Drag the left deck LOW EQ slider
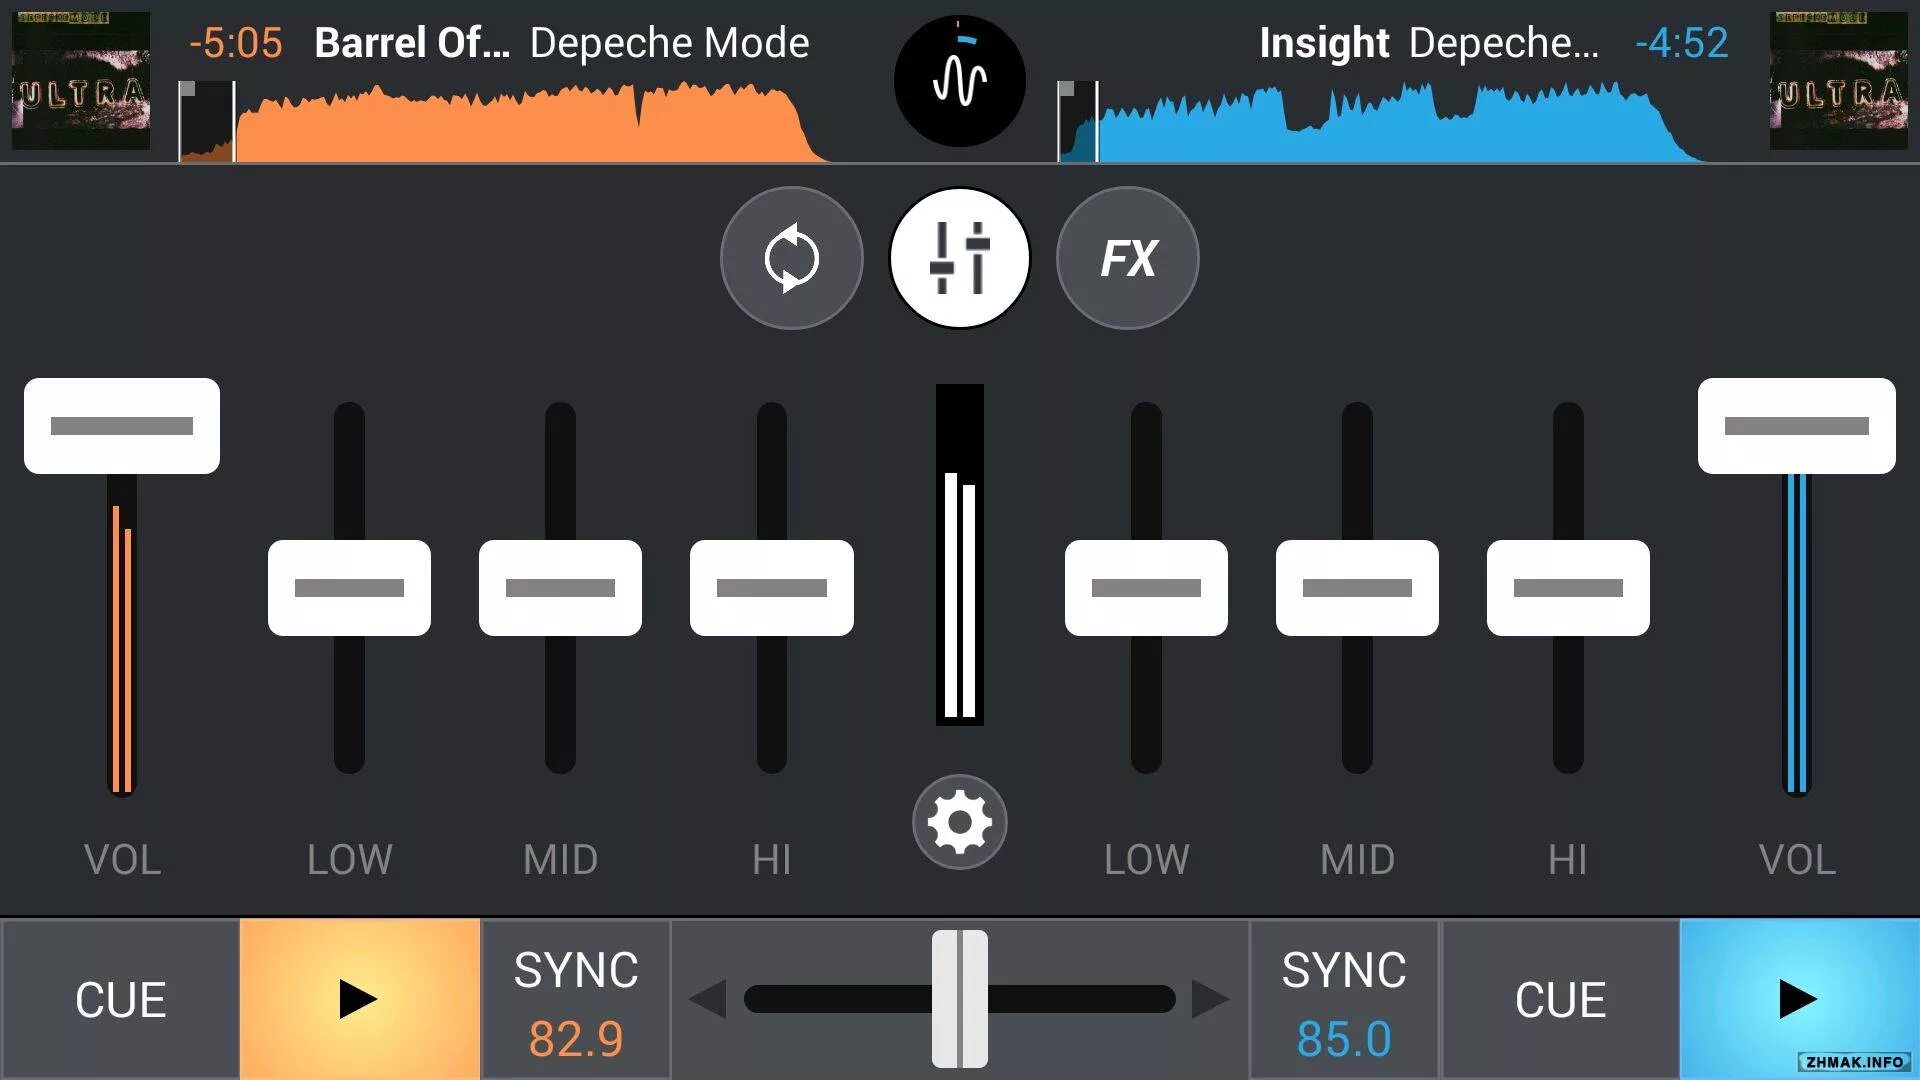This screenshot has height=1080, width=1920. coord(348,591)
